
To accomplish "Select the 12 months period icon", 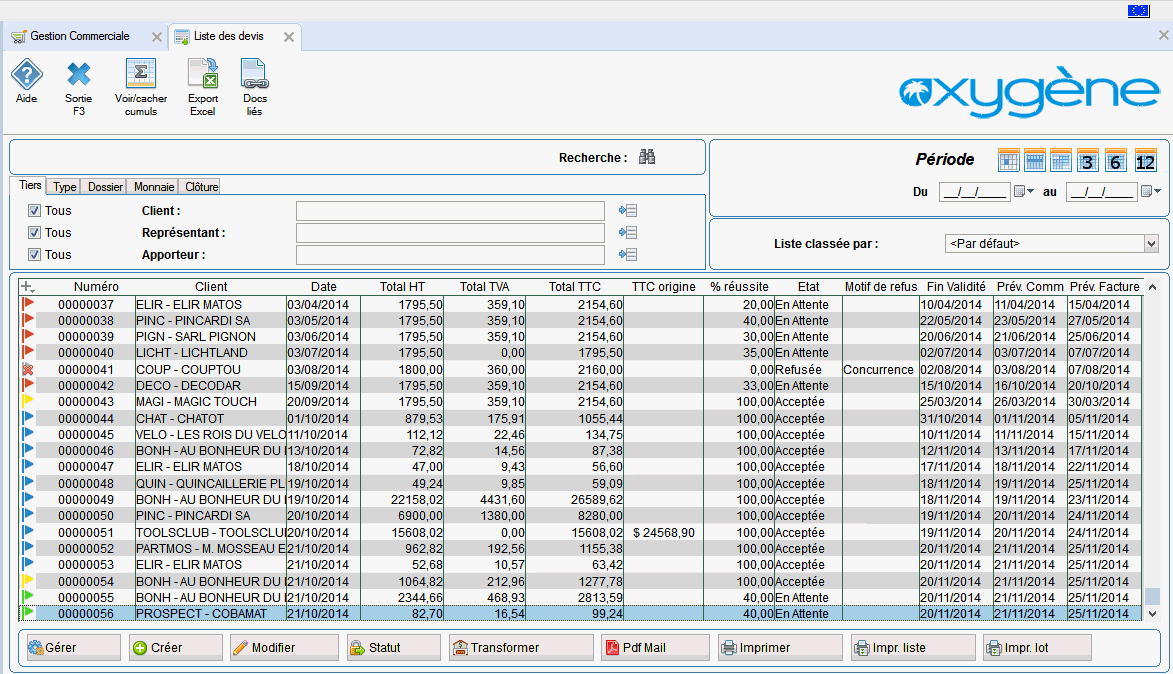I will 1145,161.
